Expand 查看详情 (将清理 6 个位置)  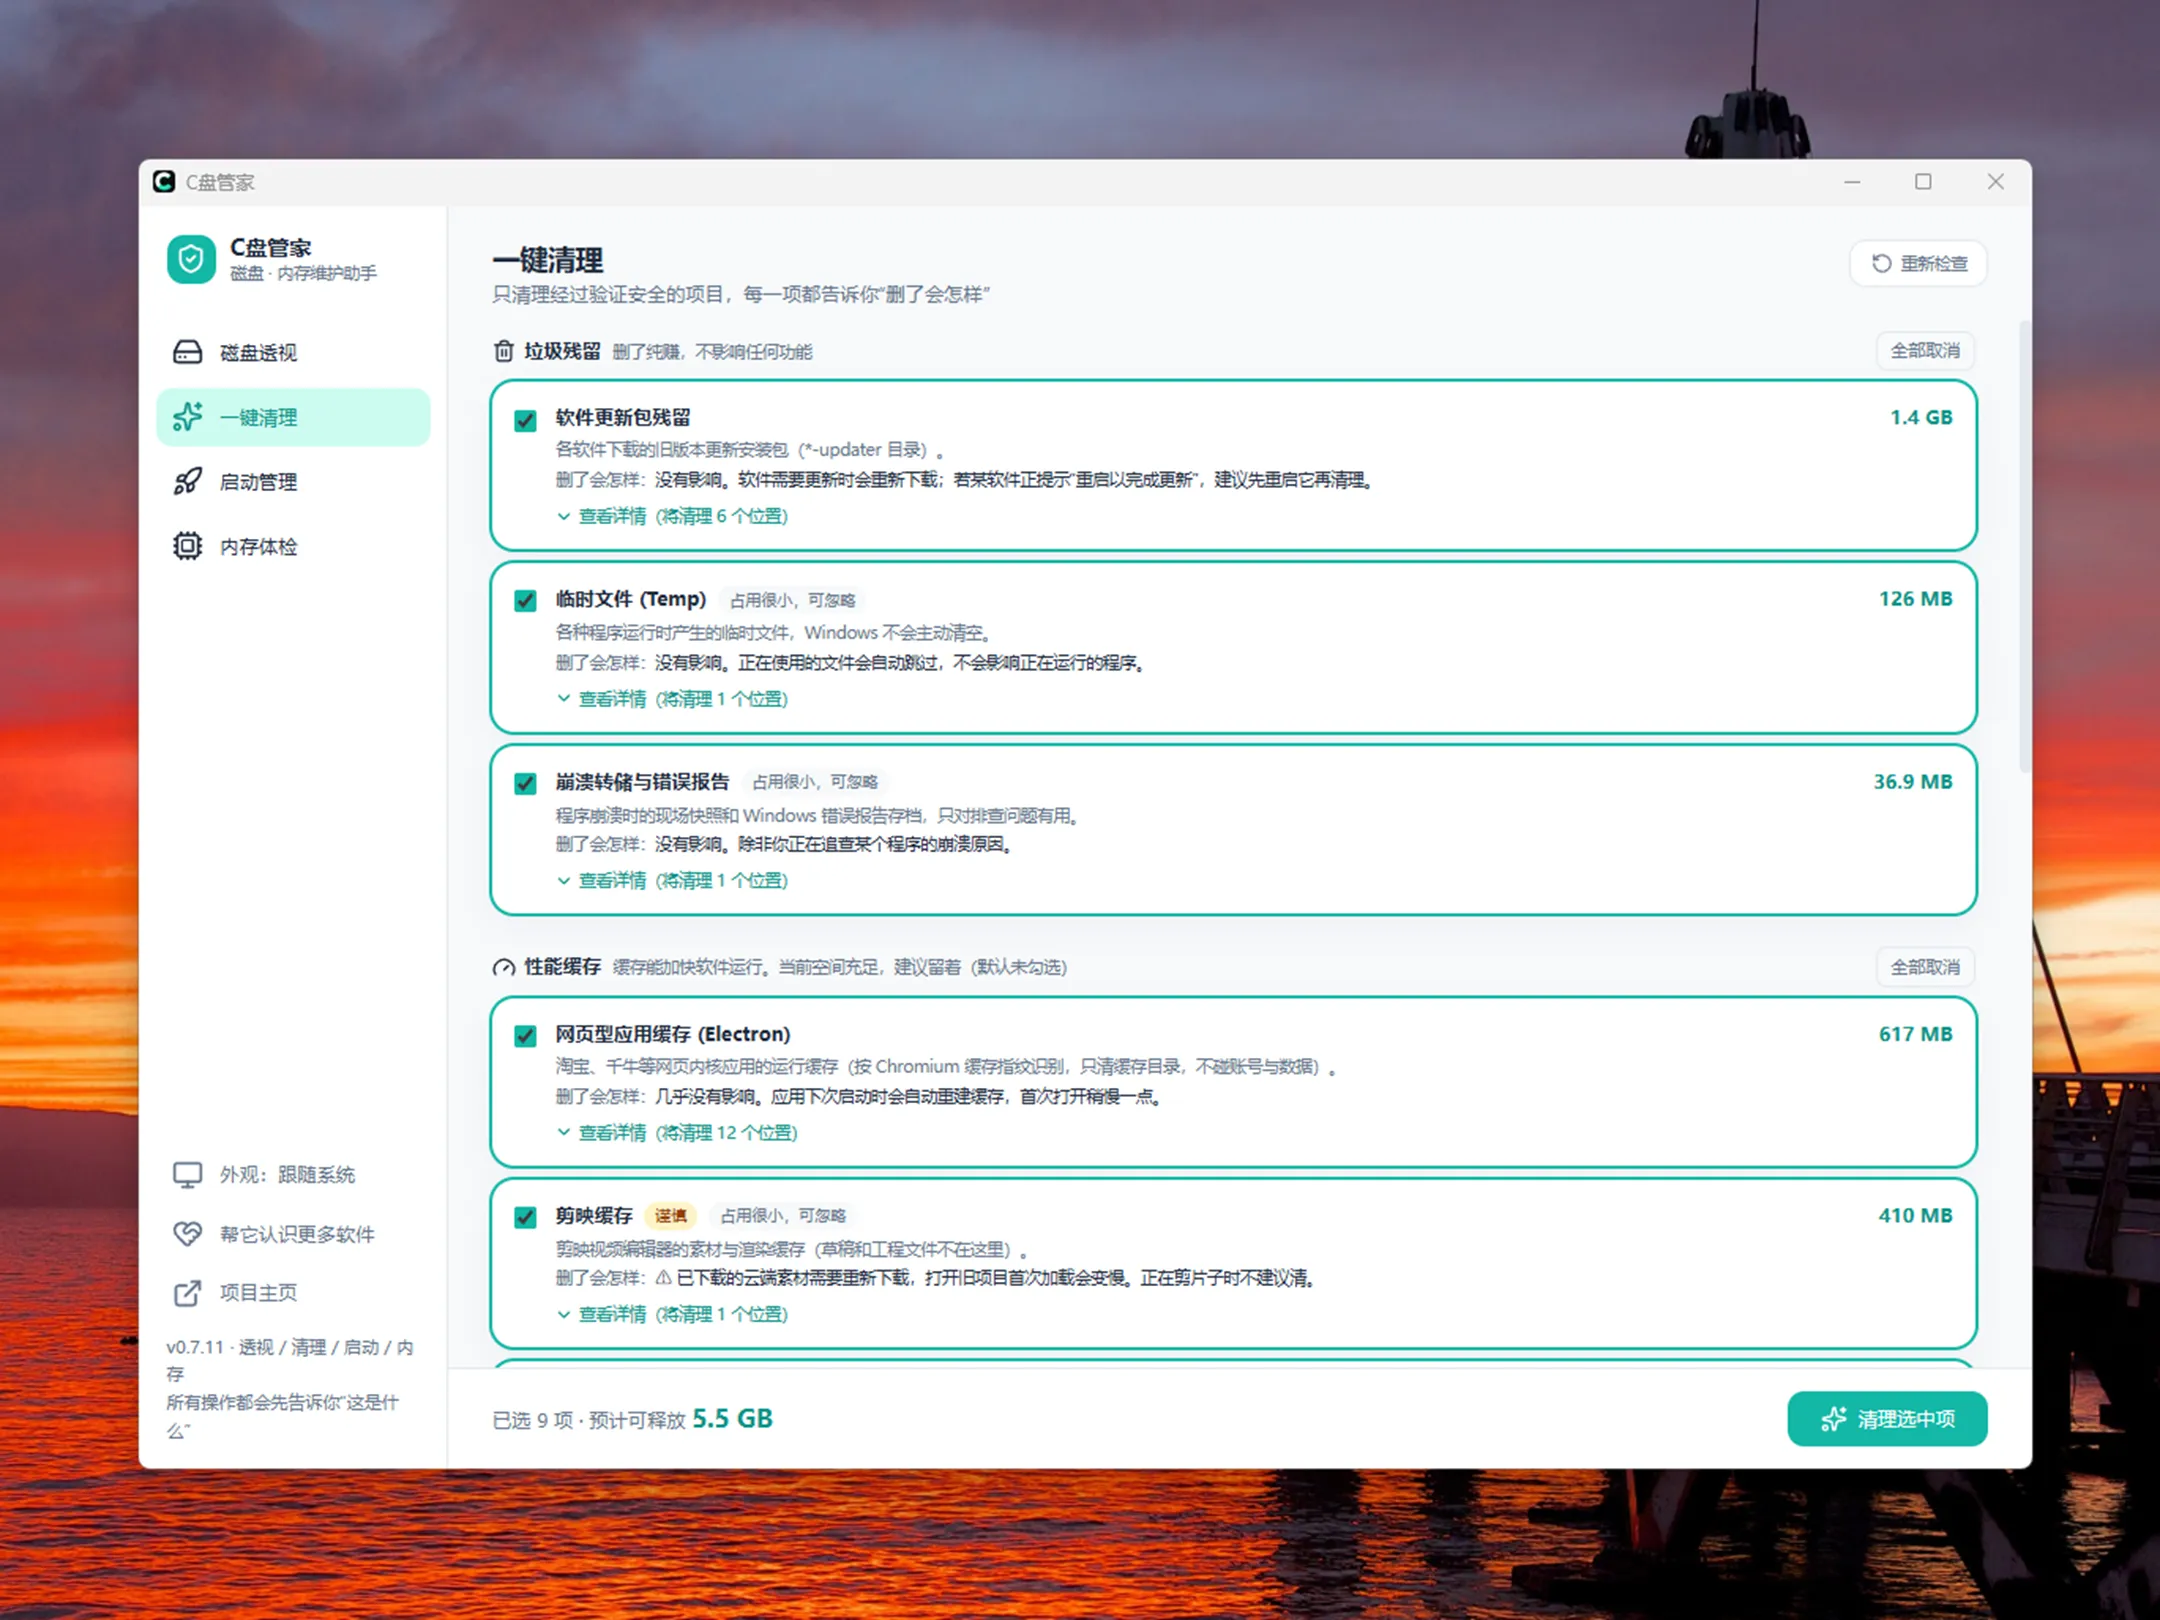673,516
